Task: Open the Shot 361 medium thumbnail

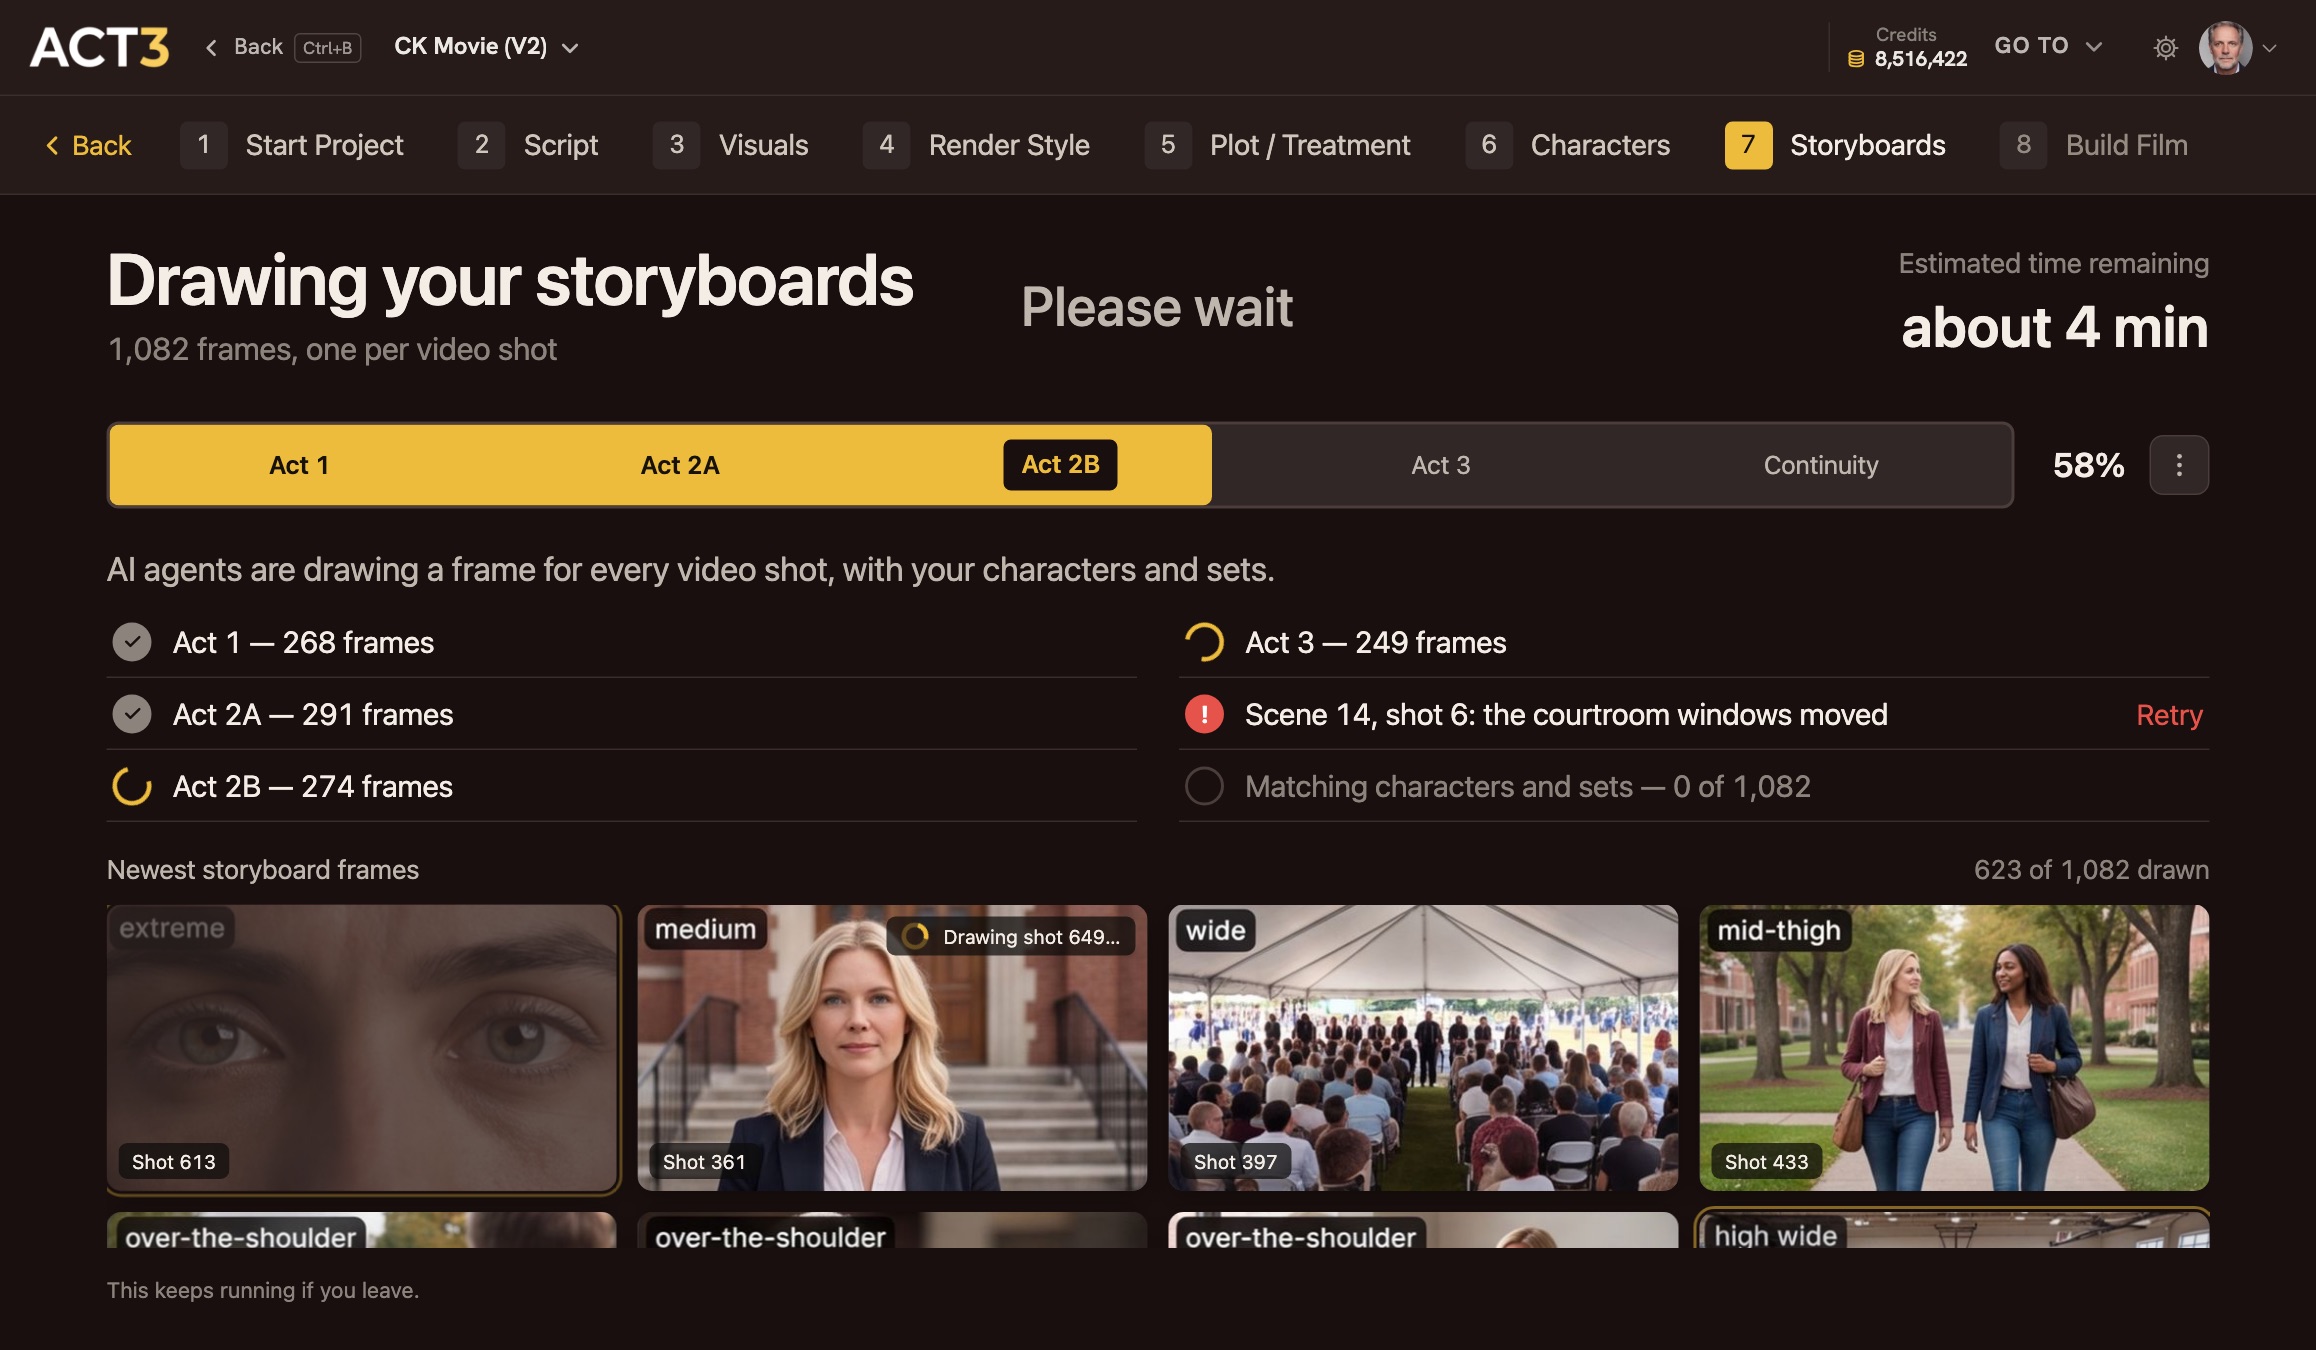Action: point(892,1048)
